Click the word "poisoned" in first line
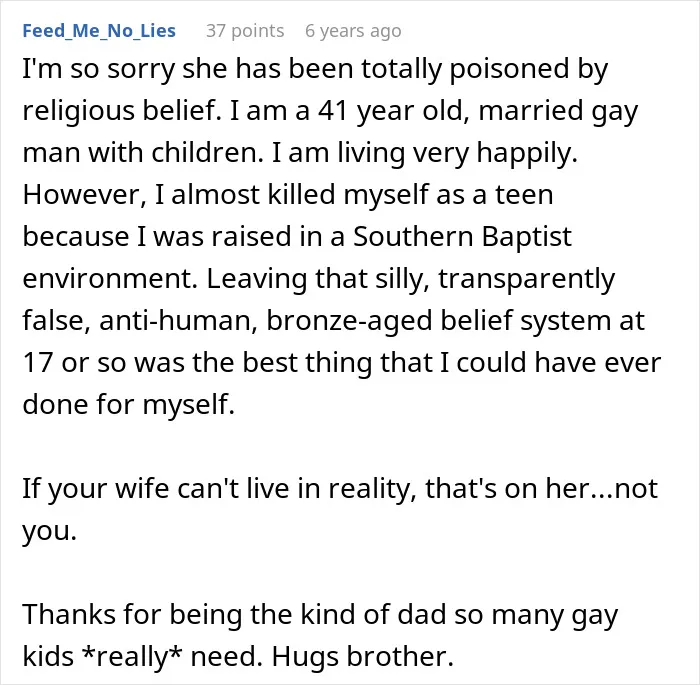This screenshot has width=700, height=685. coord(509,70)
